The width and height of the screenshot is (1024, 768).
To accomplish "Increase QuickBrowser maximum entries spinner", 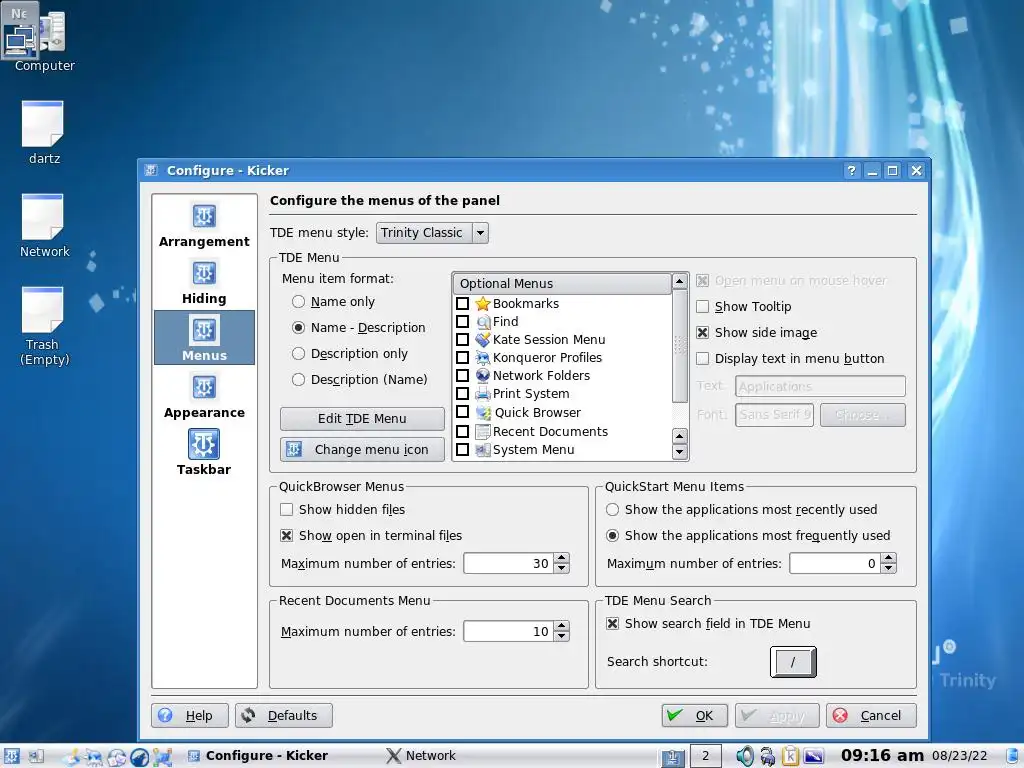I will click(562, 558).
